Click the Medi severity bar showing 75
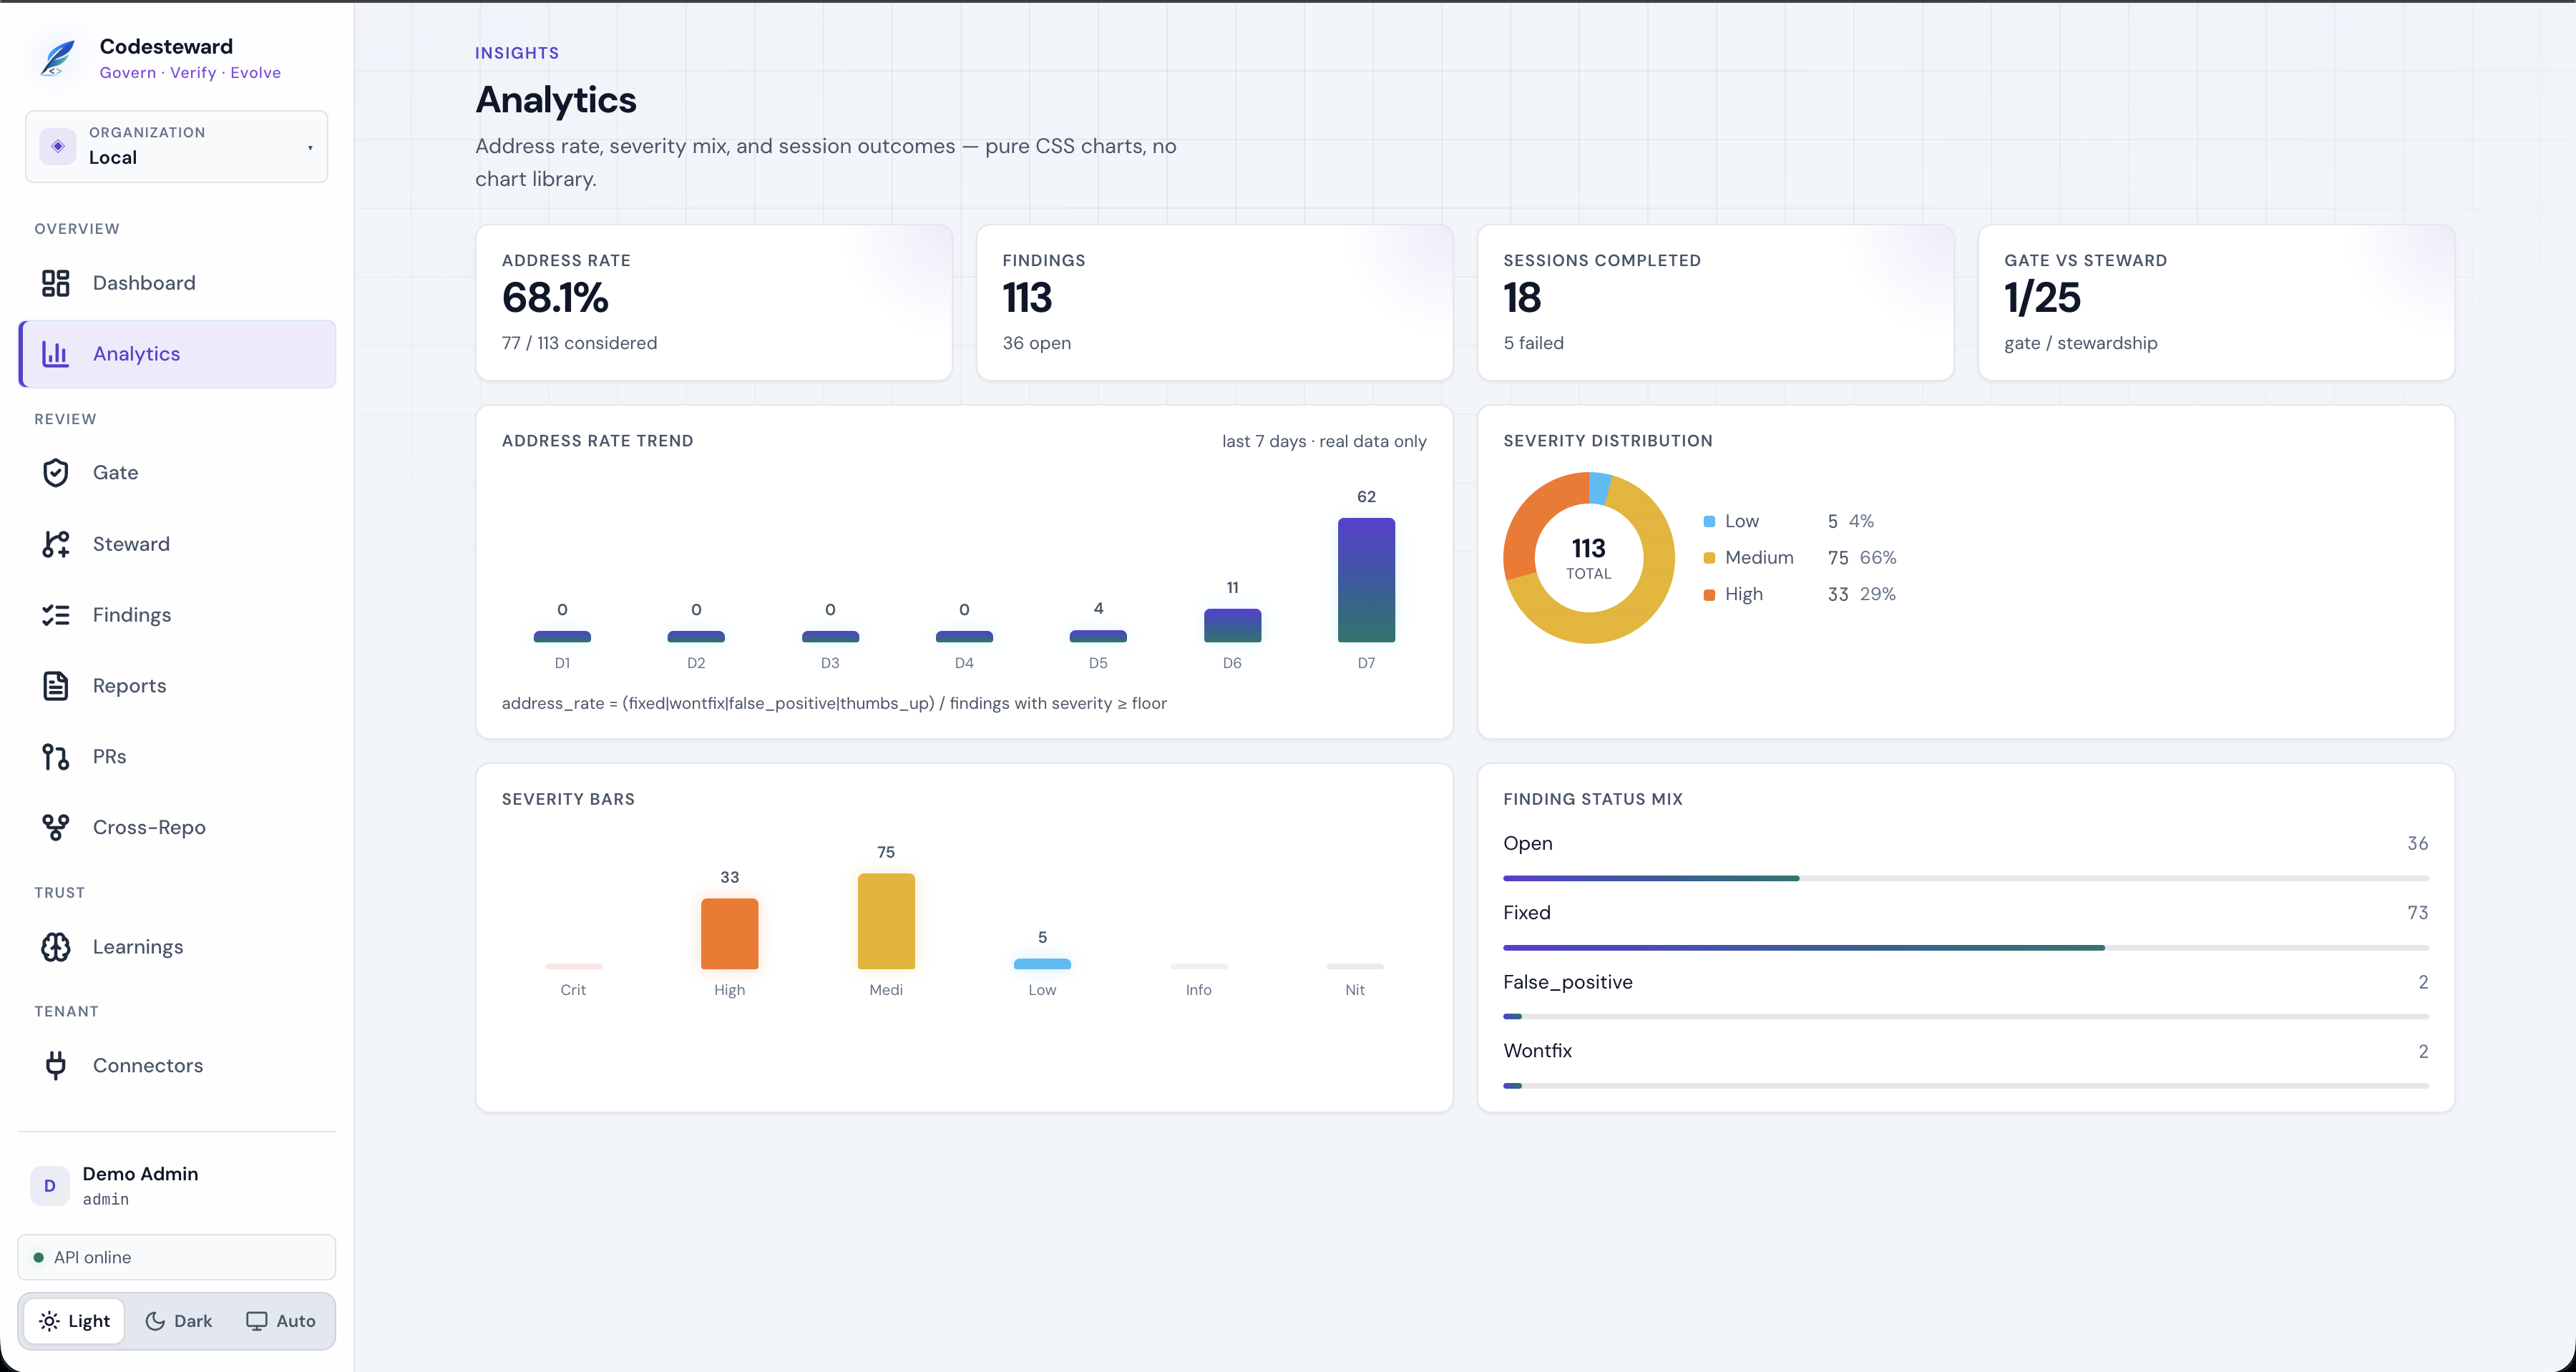 click(x=886, y=921)
